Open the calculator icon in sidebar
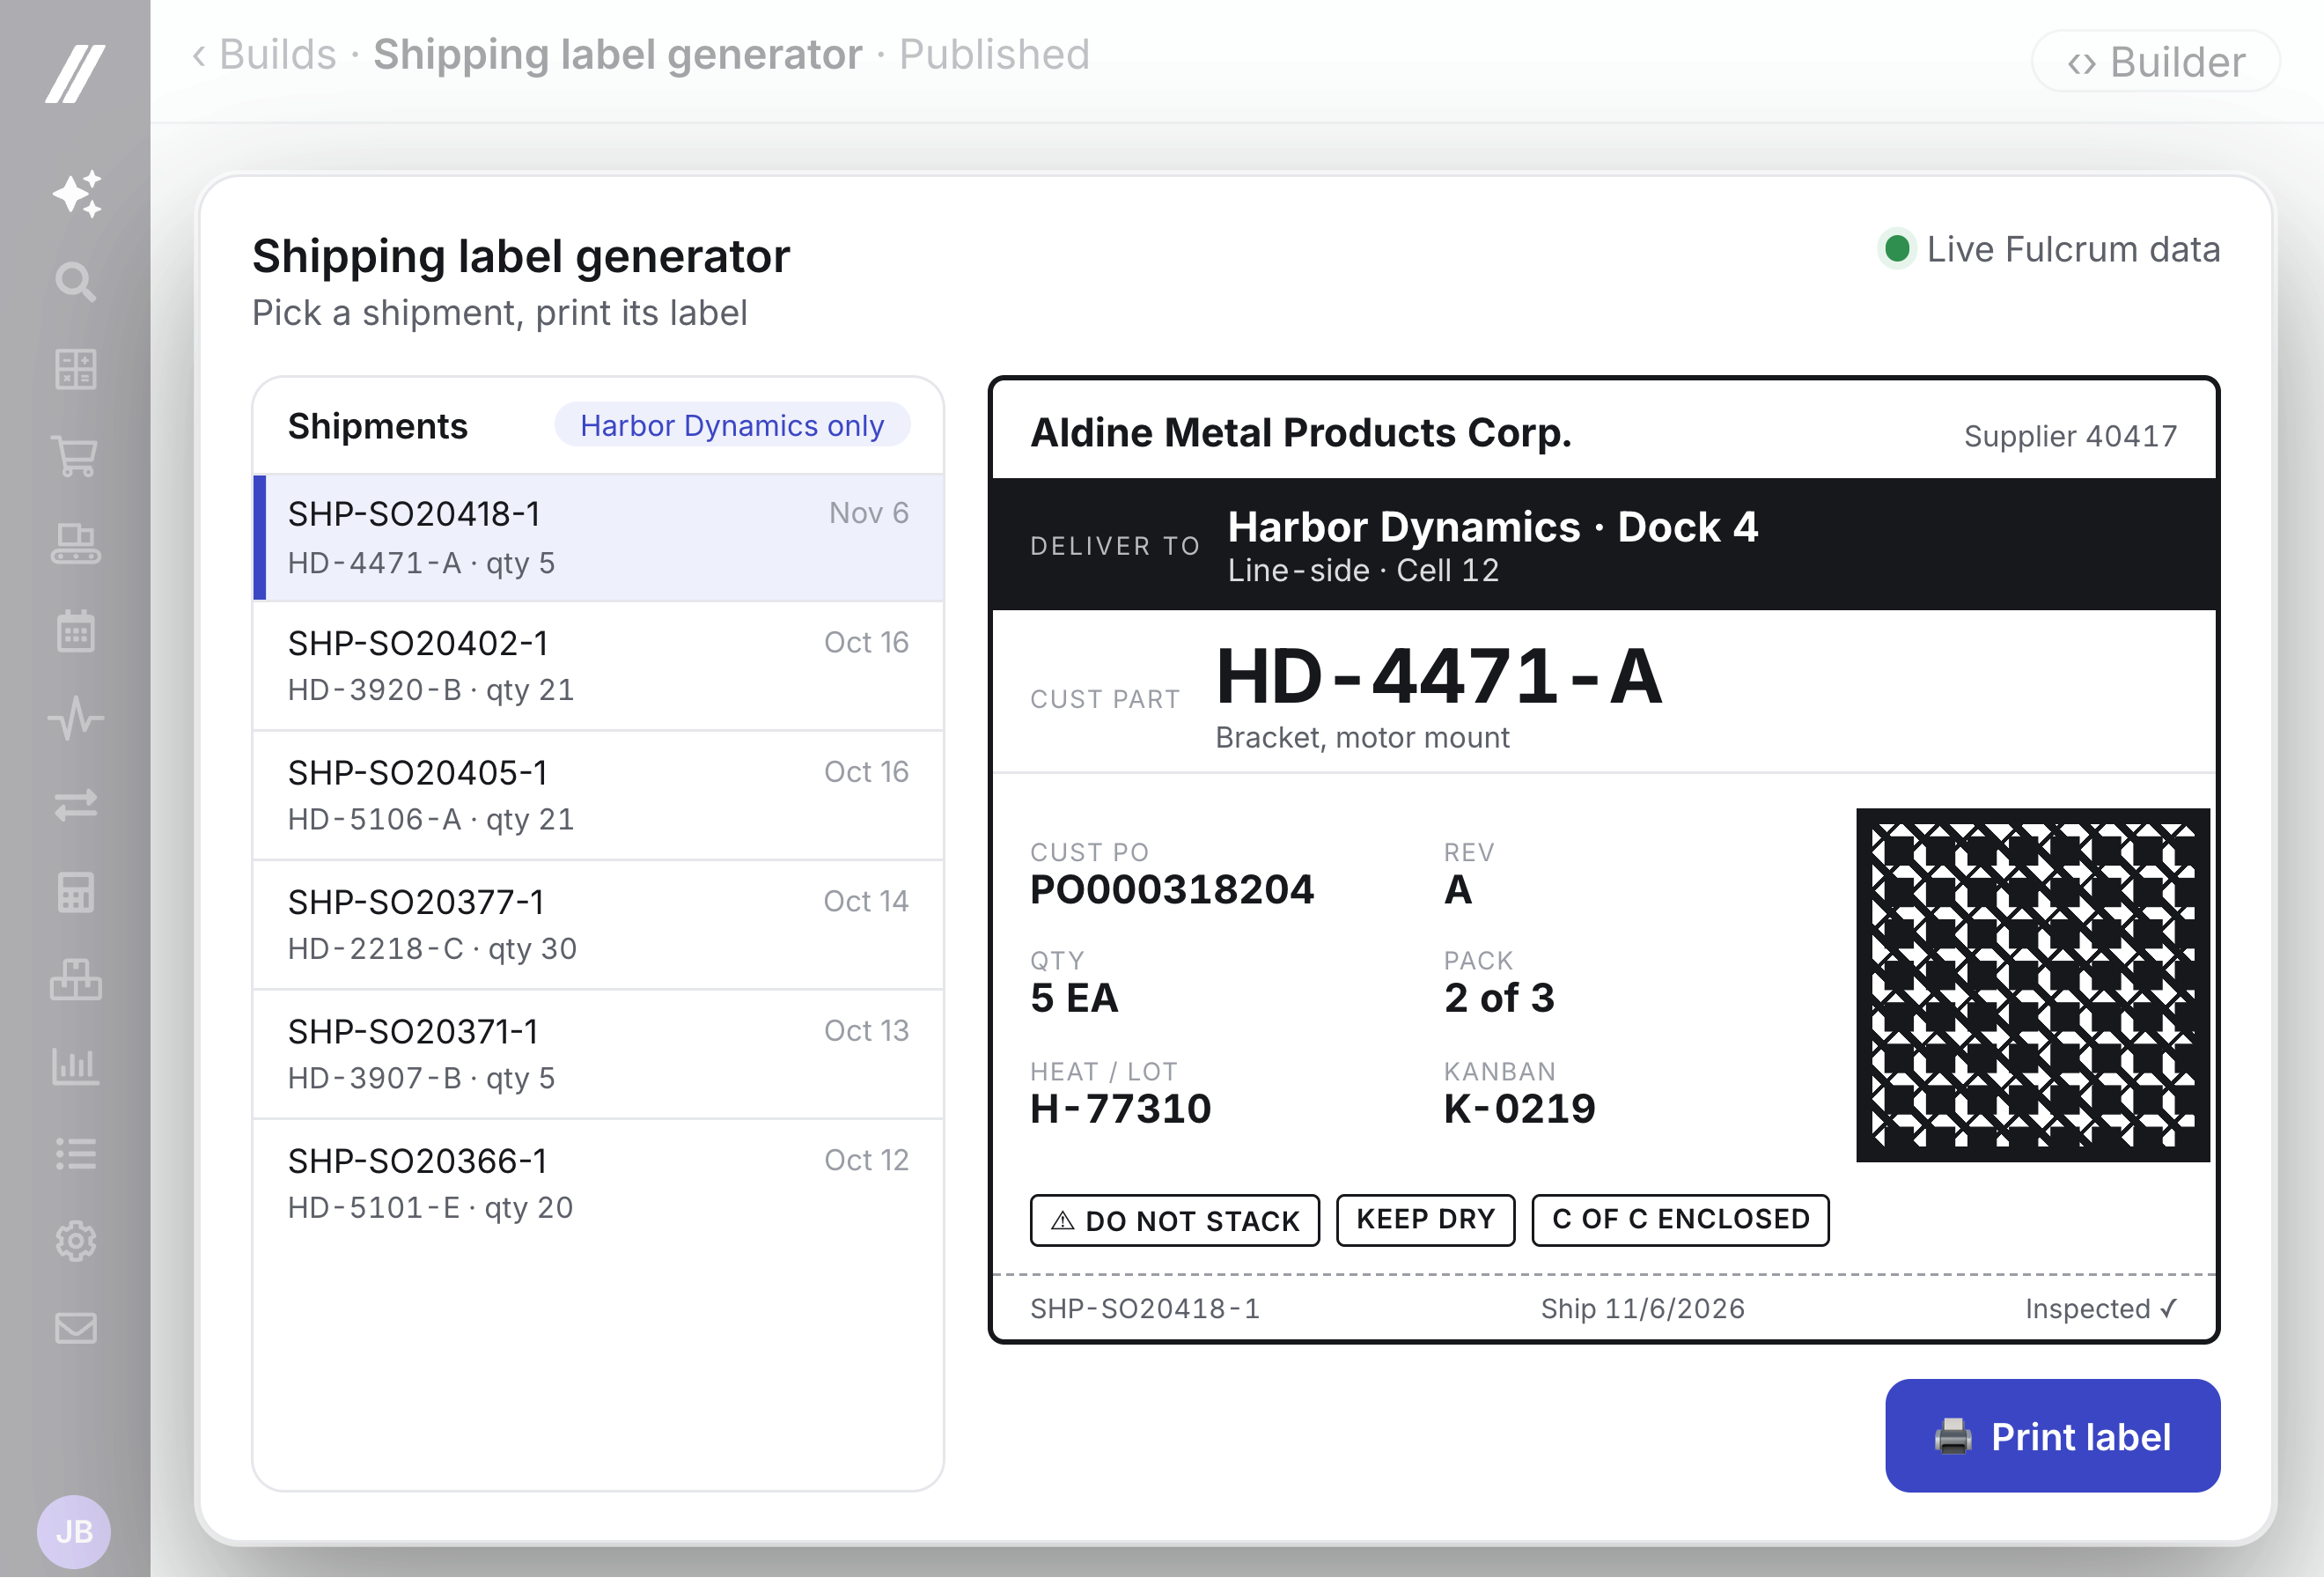2324x1585 pixels. [76, 895]
